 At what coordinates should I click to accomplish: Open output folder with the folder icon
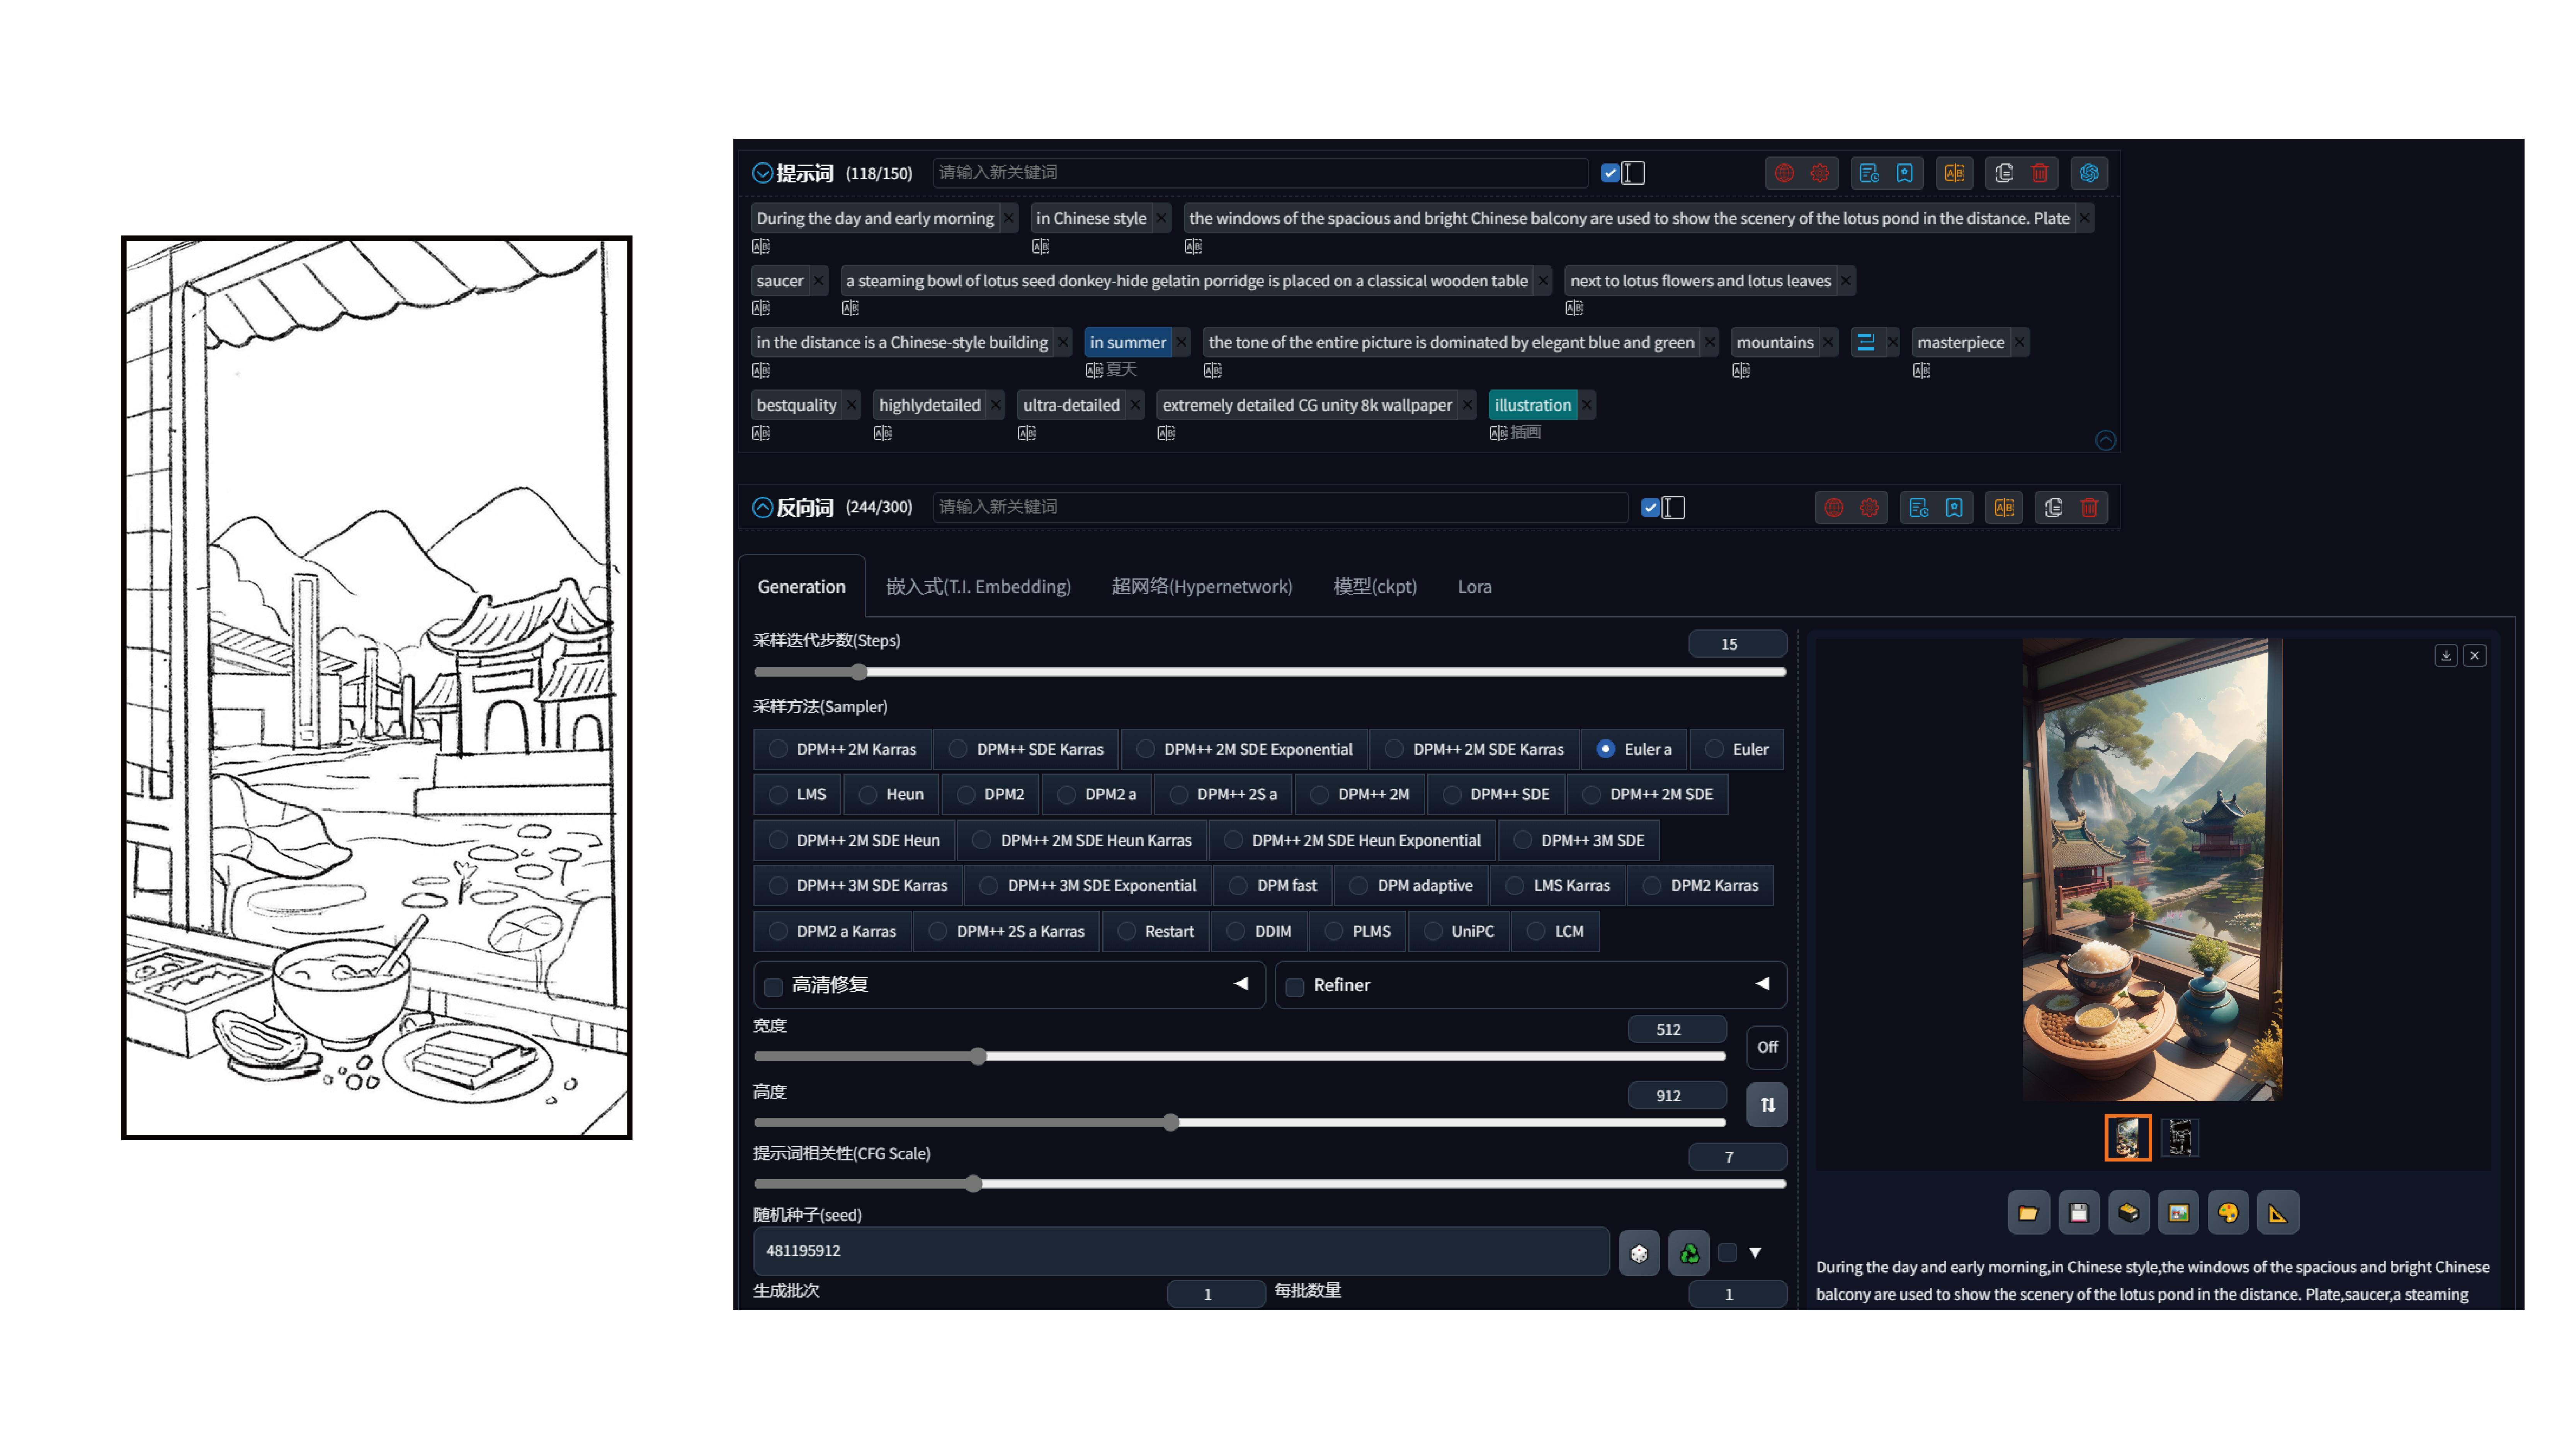(x=2028, y=1213)
